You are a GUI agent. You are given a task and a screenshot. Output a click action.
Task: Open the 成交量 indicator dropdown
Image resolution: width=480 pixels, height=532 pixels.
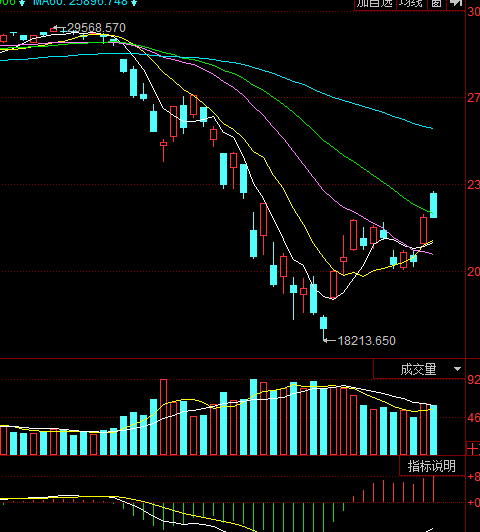(419, 369)
